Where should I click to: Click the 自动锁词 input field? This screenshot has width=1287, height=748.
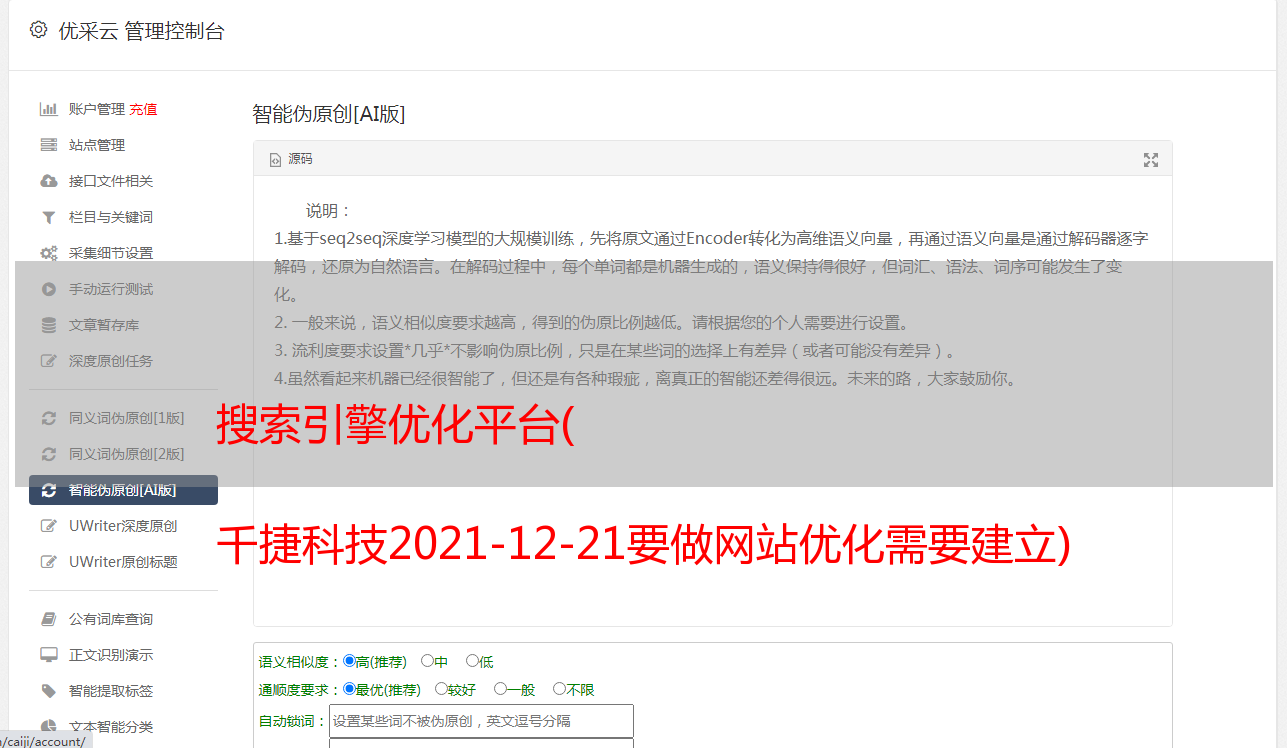pyautogui.click(x=481, y=721)
